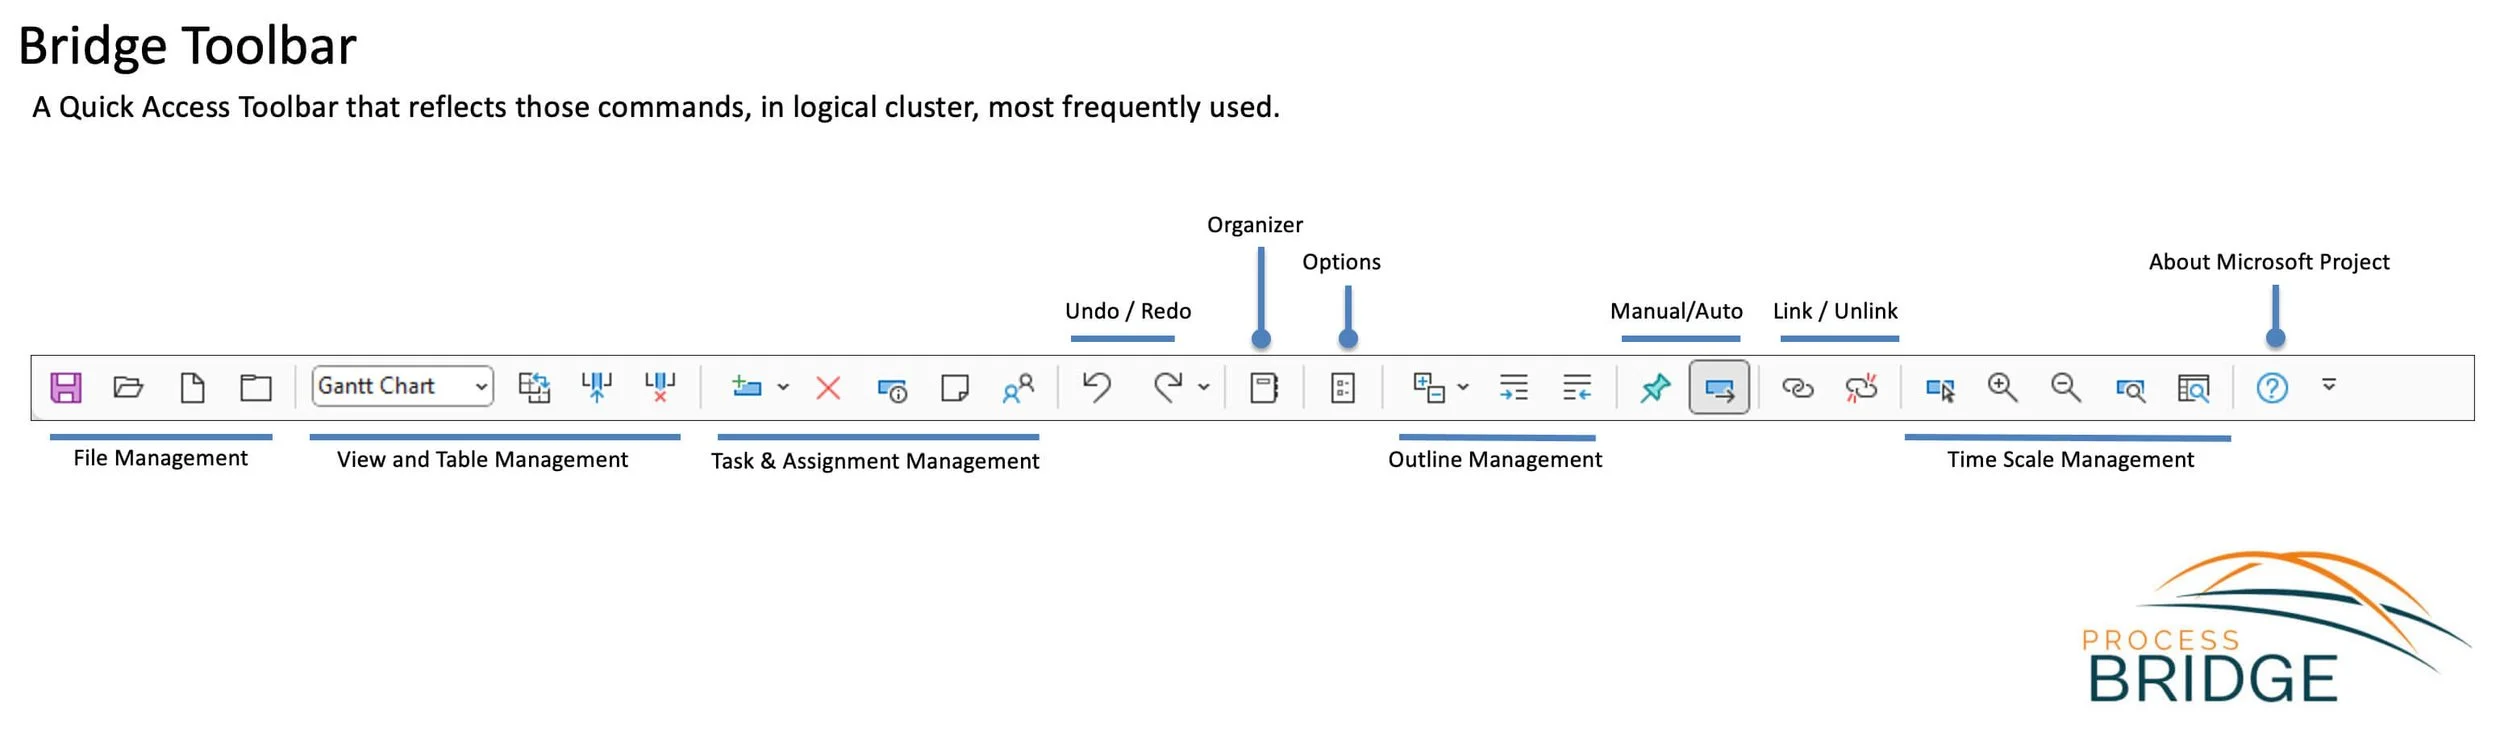This screenshot has height=742, width=2500.
Task: Expand the Show Outline dropdown arrow
Action: [x=1463, y=387]
